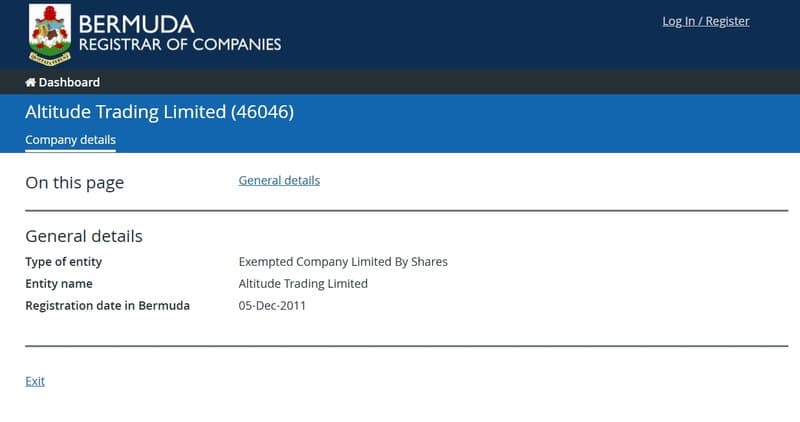Click the home icon beside Dashboard
Screen dimensions: 800x422
coord(31,82)
